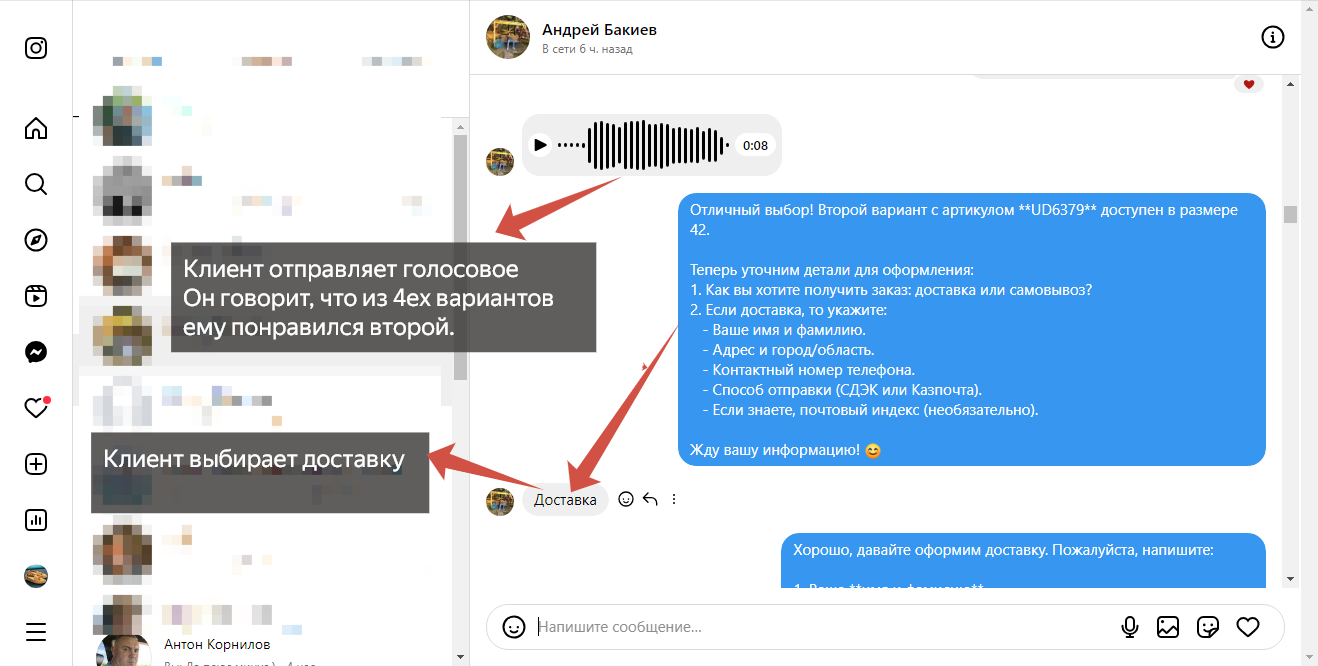Screen dimensions: 1318x666
Task: Open Explore compass icon
Action: pyautogui.click(x=36, y=240)
